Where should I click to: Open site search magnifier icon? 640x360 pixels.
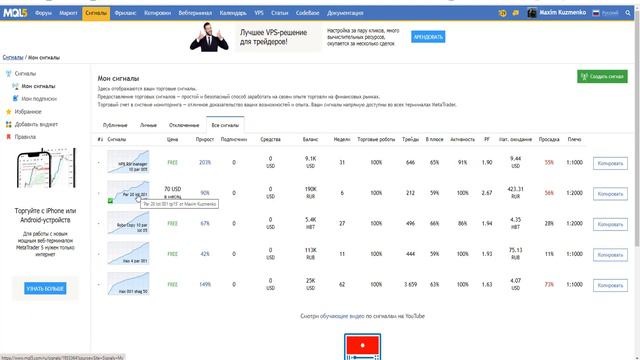628,13
